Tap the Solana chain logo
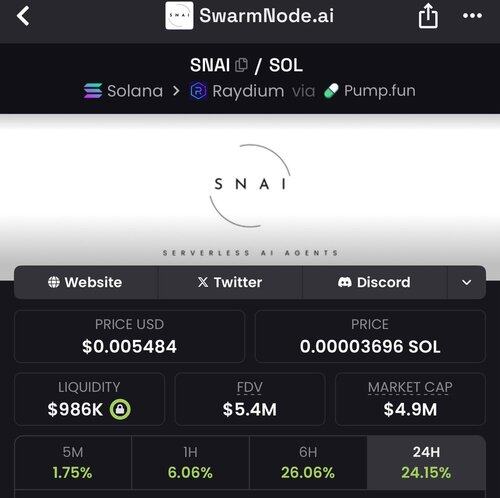 tap(93, 91)
